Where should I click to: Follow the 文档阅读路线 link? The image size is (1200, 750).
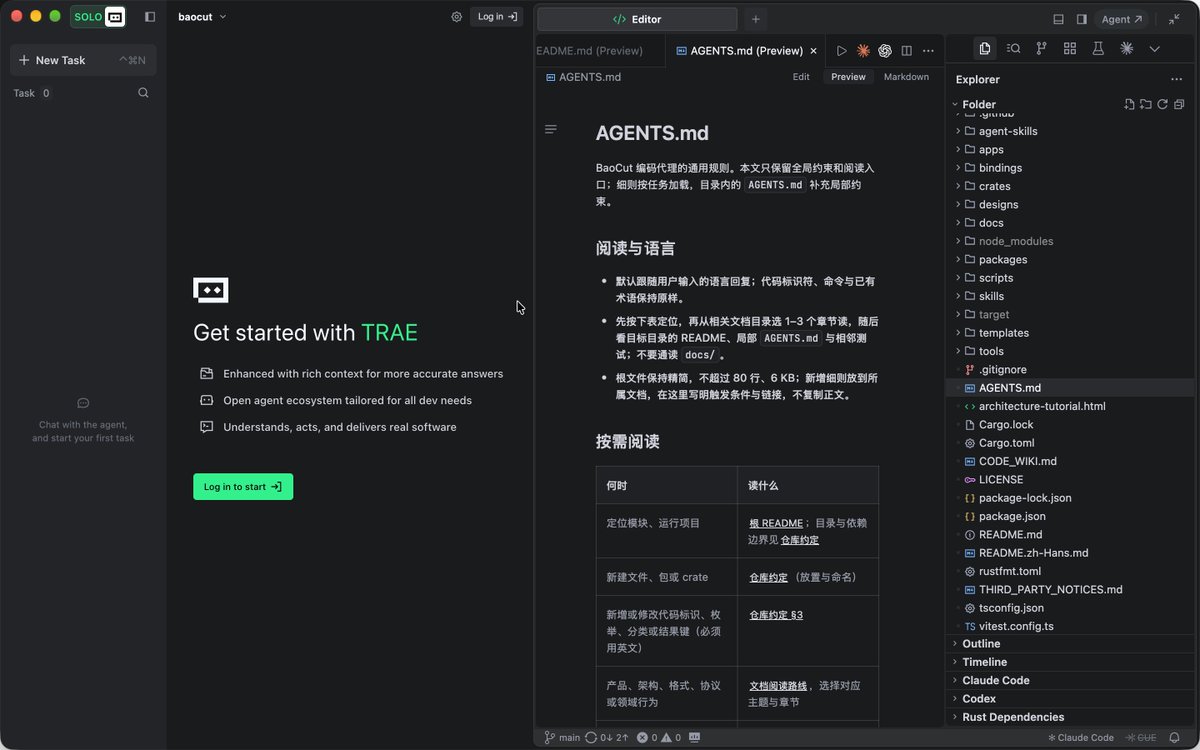(778, 686)
